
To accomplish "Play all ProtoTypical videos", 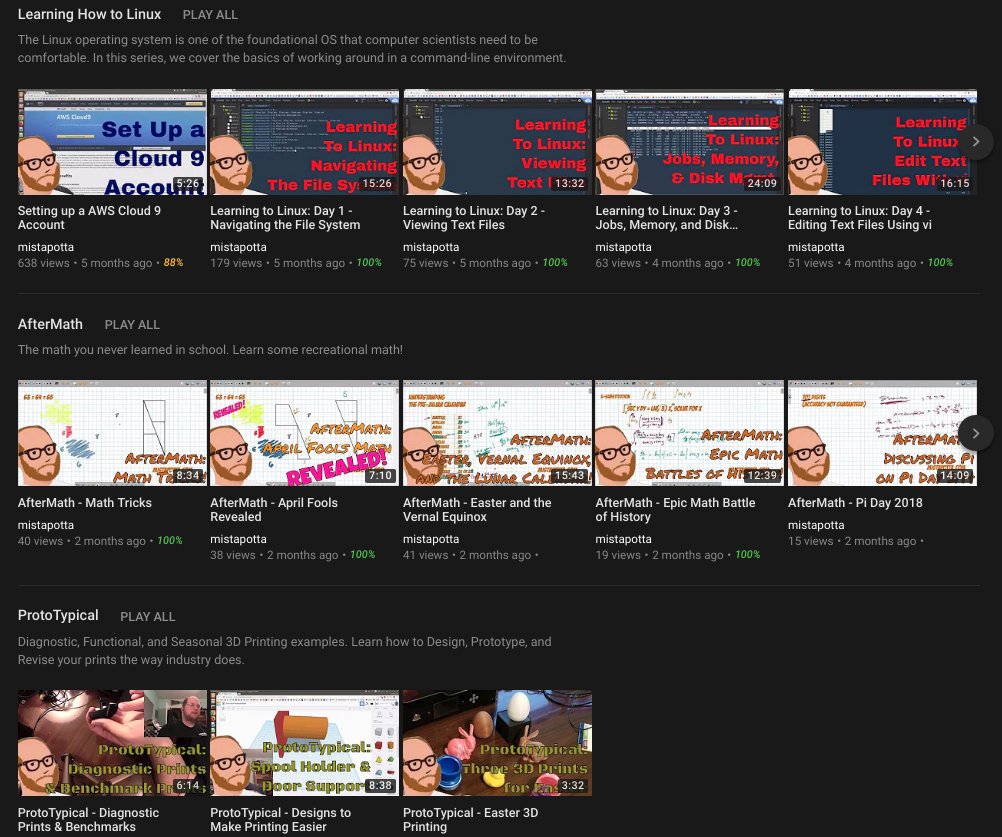I will [148, 617].
